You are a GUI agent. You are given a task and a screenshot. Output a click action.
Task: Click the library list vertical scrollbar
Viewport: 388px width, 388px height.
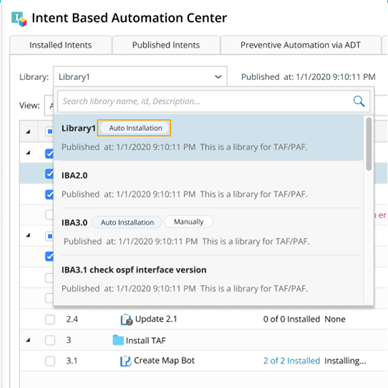point(369,144)
